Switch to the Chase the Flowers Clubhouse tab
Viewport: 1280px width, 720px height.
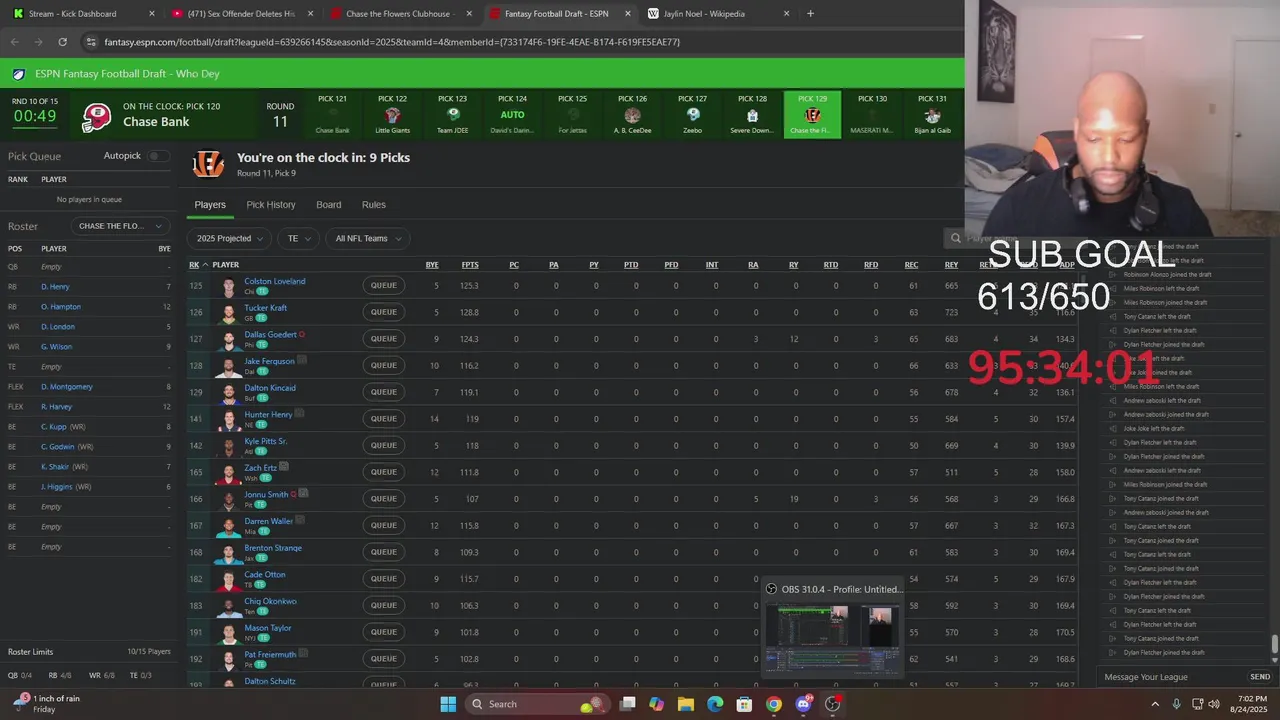point(400,14)
